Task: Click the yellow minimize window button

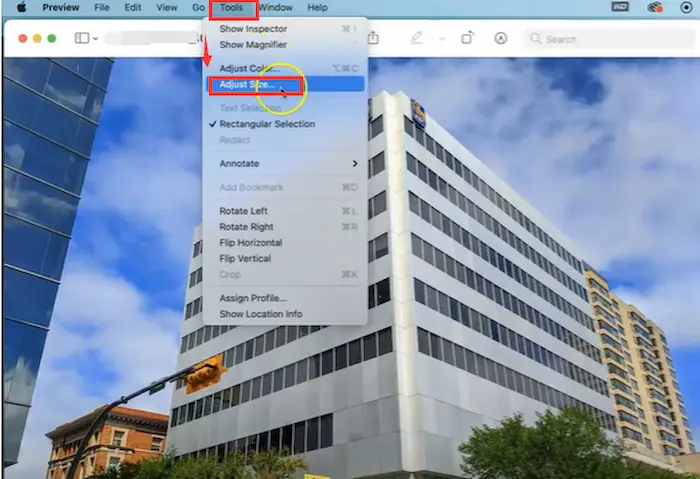Action: (x=37, y=38)
